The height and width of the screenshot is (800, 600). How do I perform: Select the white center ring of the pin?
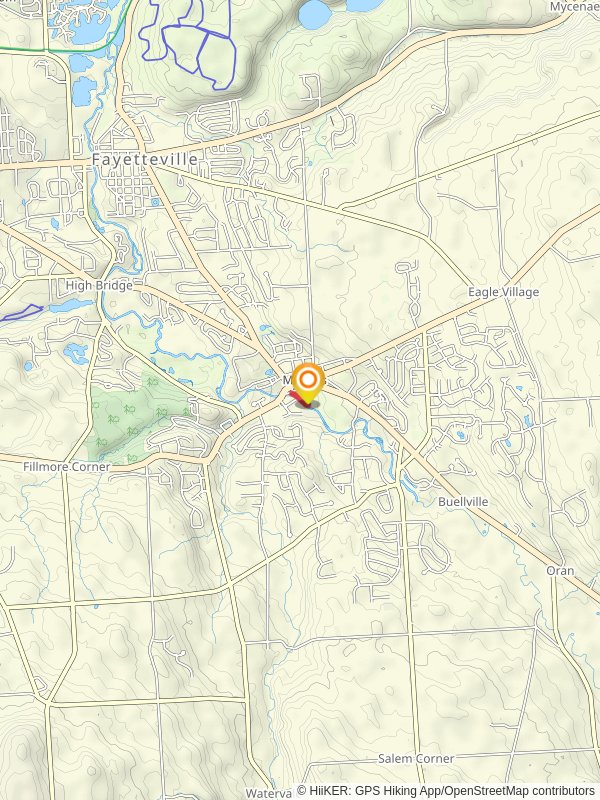pos(308,379)
